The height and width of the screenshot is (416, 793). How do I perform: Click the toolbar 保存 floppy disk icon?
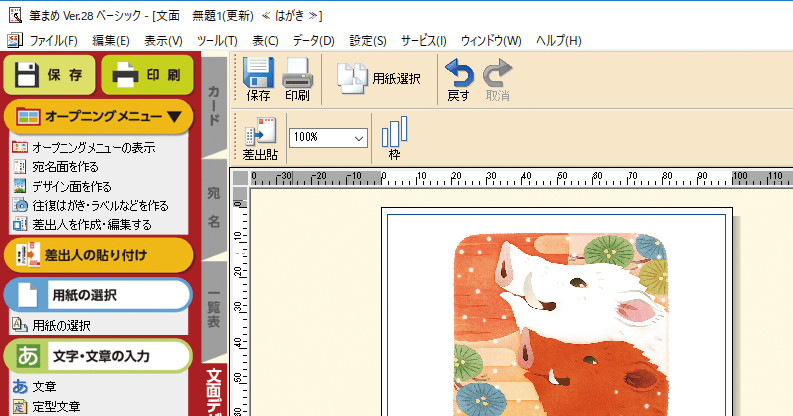pyautogui.click(x=258, y=79)
